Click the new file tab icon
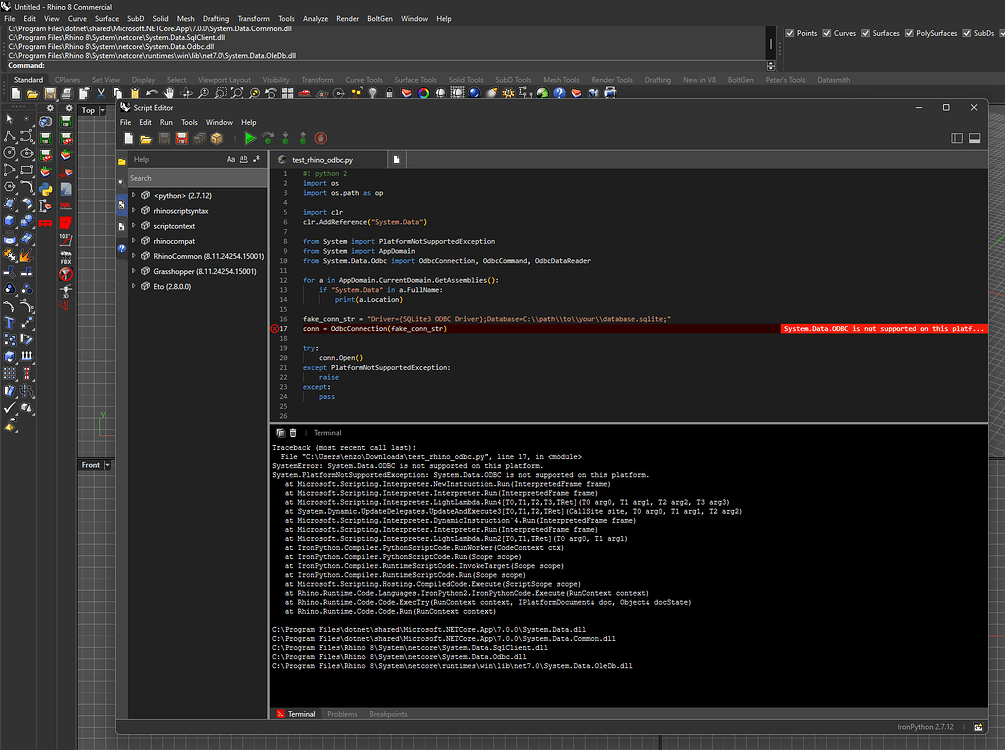 point(397,159)
